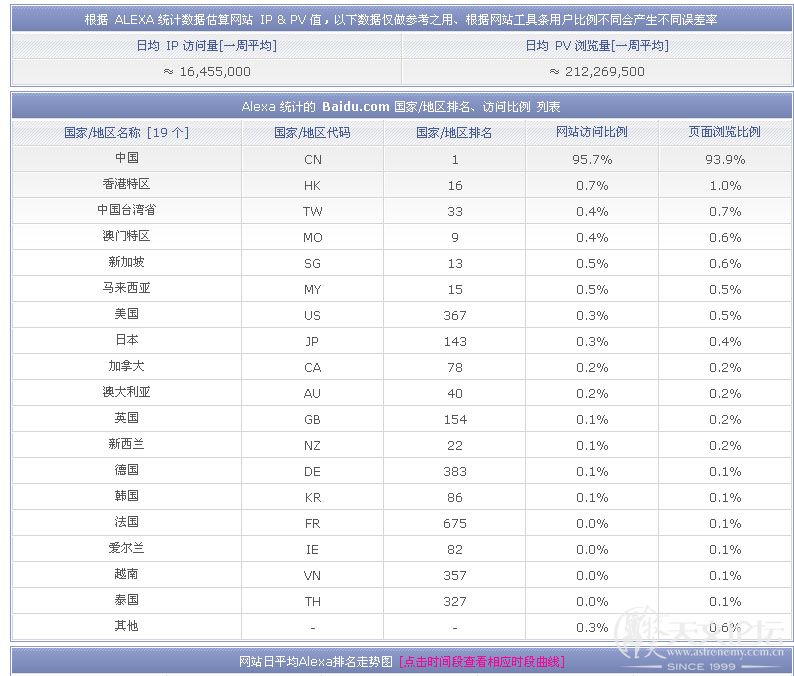
Task: Click the 国家/地区名称 [19 个] header
Action: (x=127, y=133)
